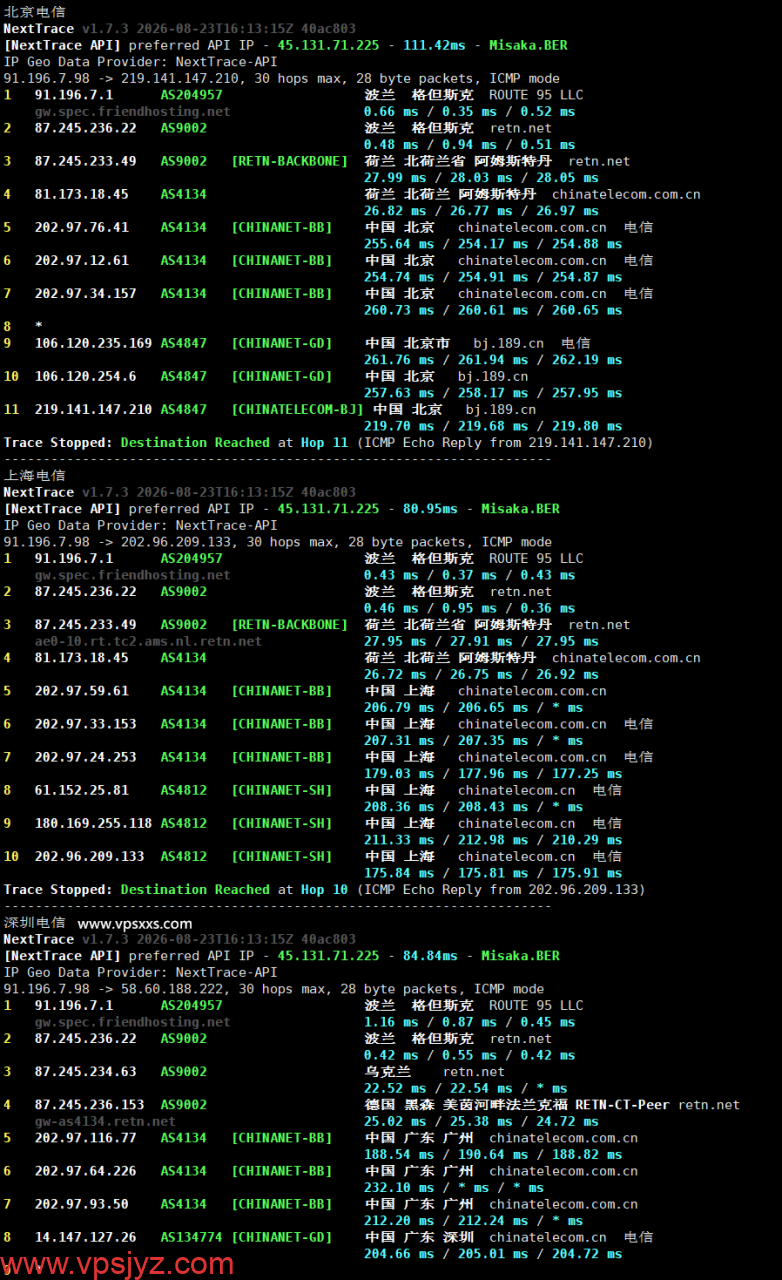
Task: Select latency line starting 219.70 ms
Action: coord(494,426)
